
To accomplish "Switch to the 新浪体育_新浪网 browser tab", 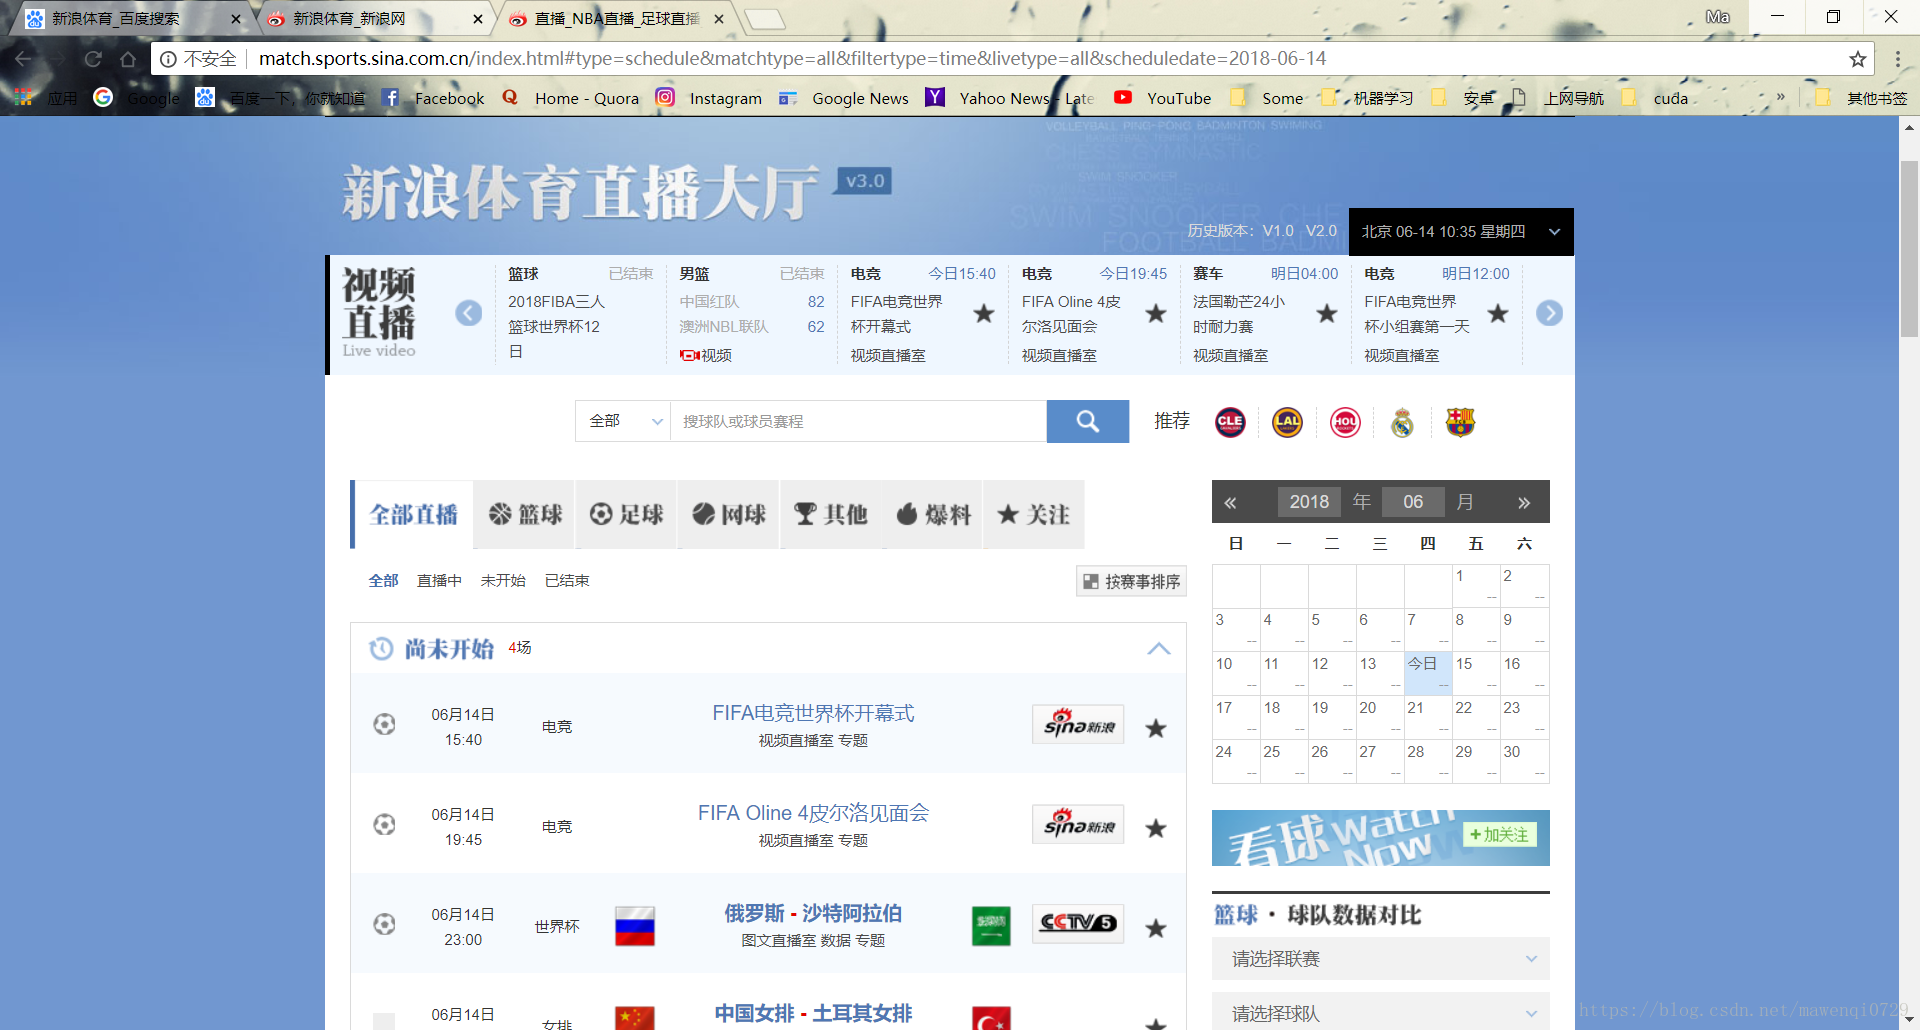I will tap(375, 18).
